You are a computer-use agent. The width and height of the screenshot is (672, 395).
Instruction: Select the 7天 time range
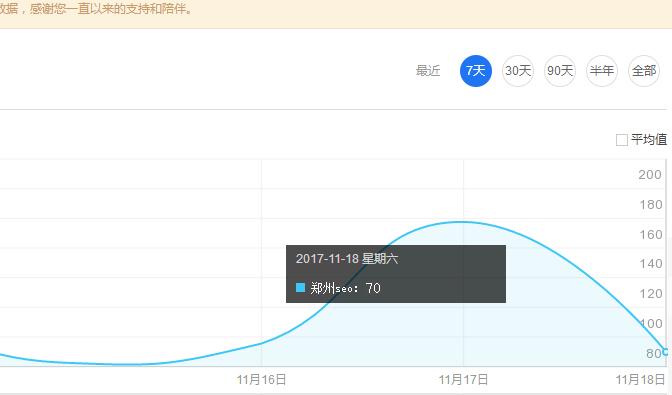[x=476, y=71]
